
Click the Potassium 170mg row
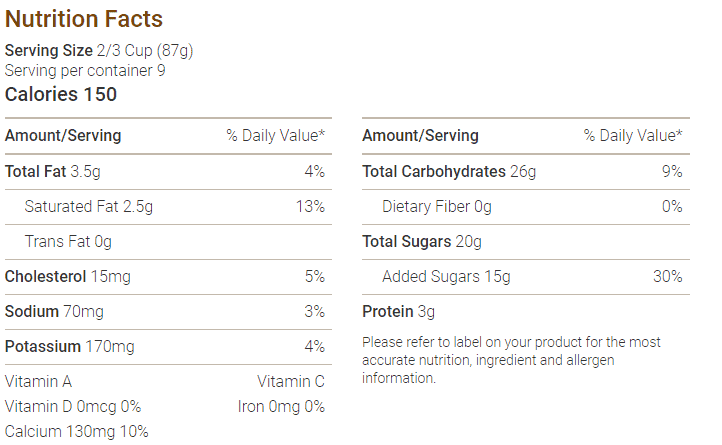[x=168, y=347]
